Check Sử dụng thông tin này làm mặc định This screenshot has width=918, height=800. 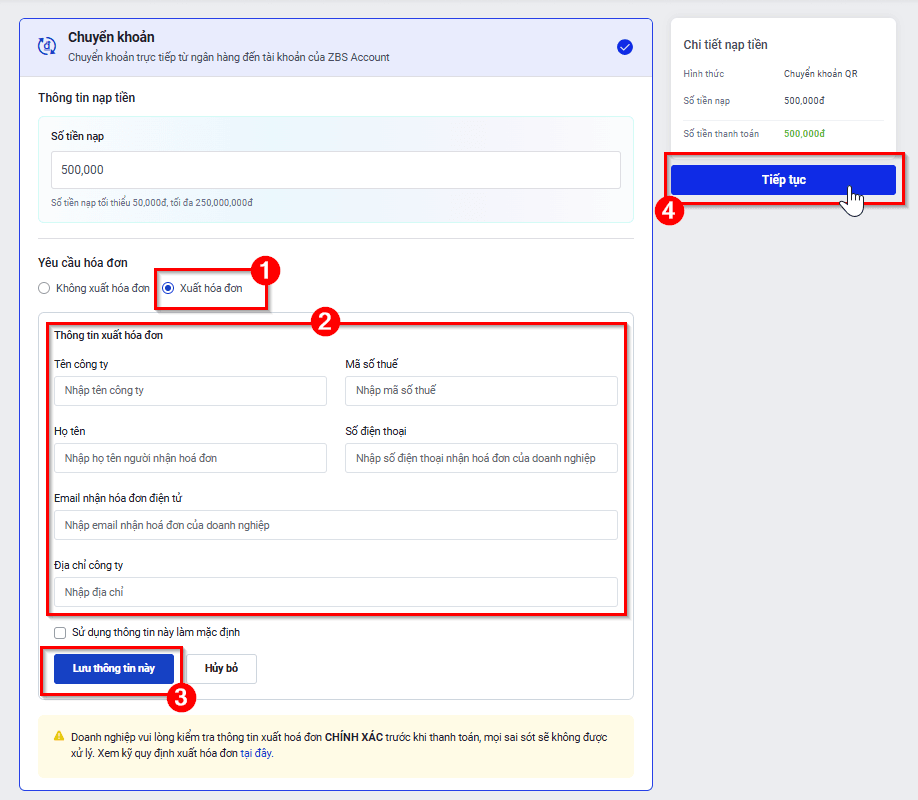coord(60,633)
